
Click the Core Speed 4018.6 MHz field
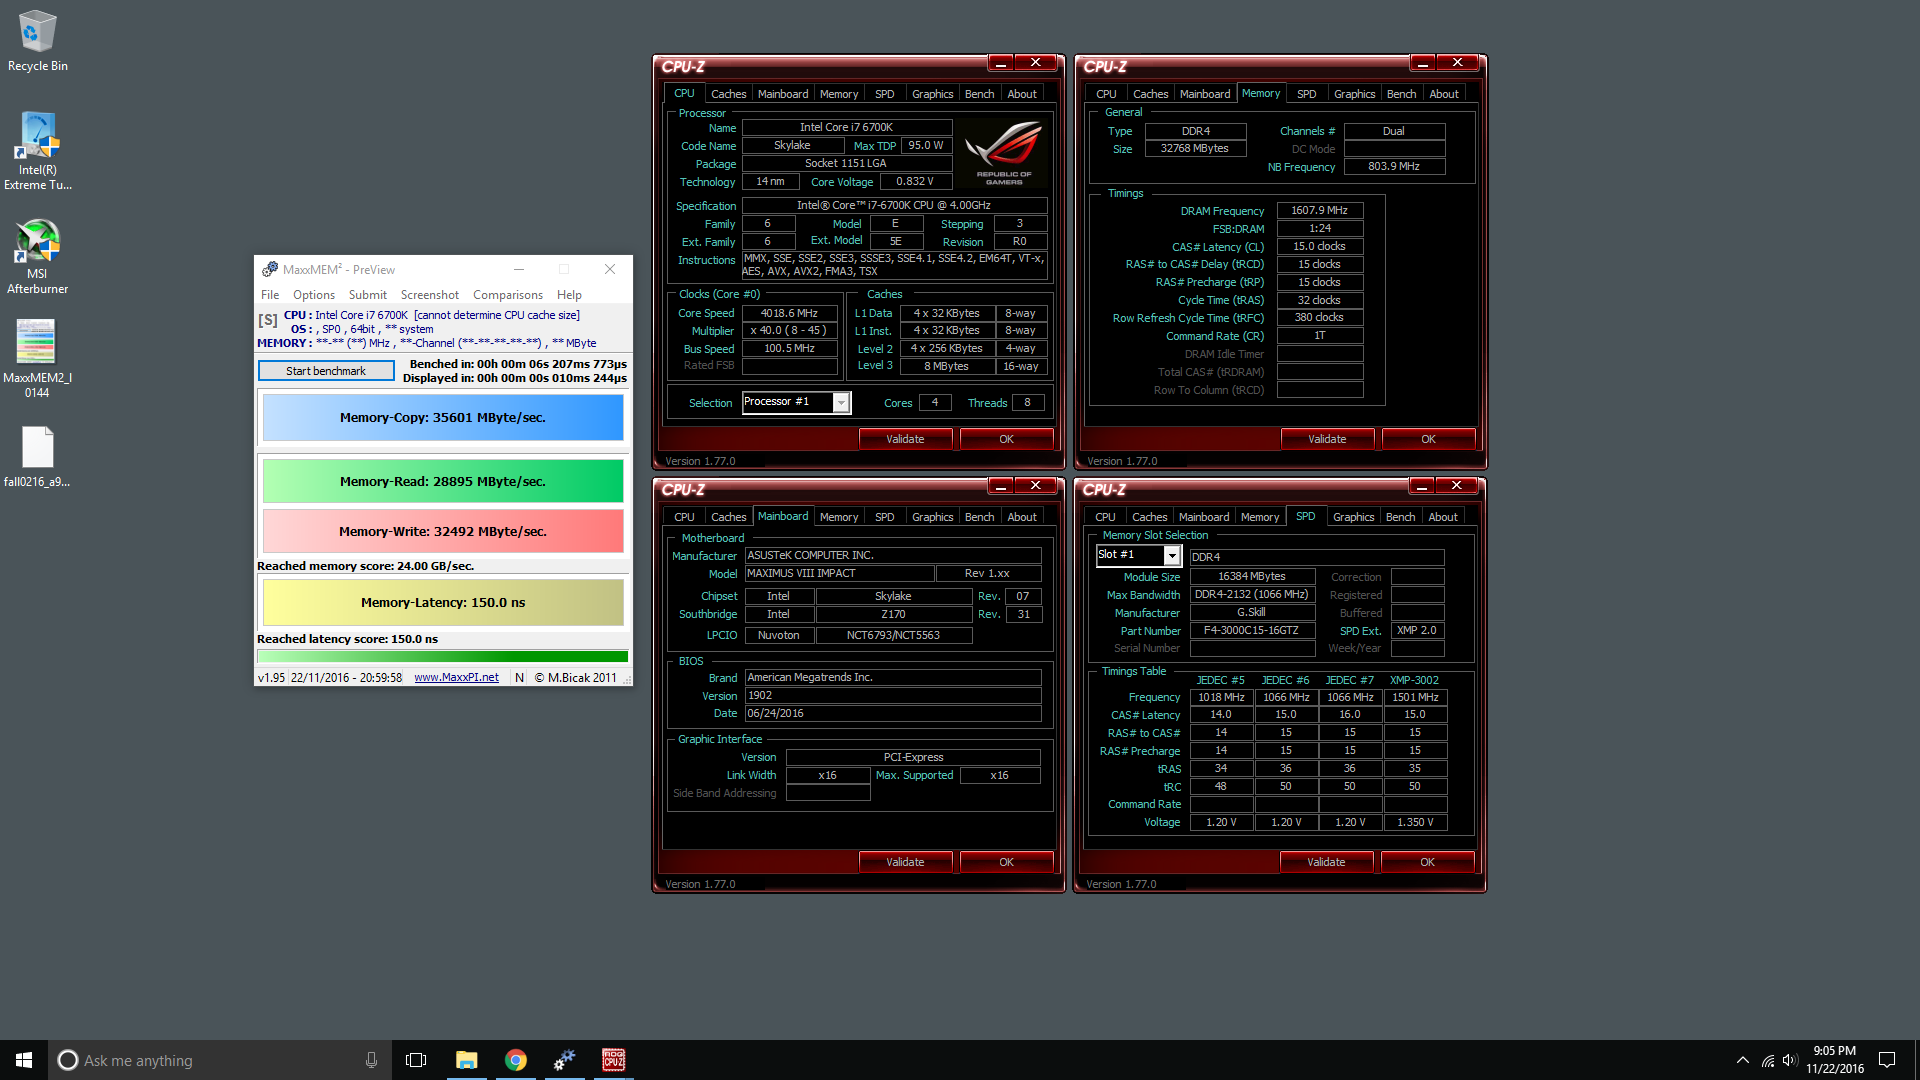(x=789, y=313)
